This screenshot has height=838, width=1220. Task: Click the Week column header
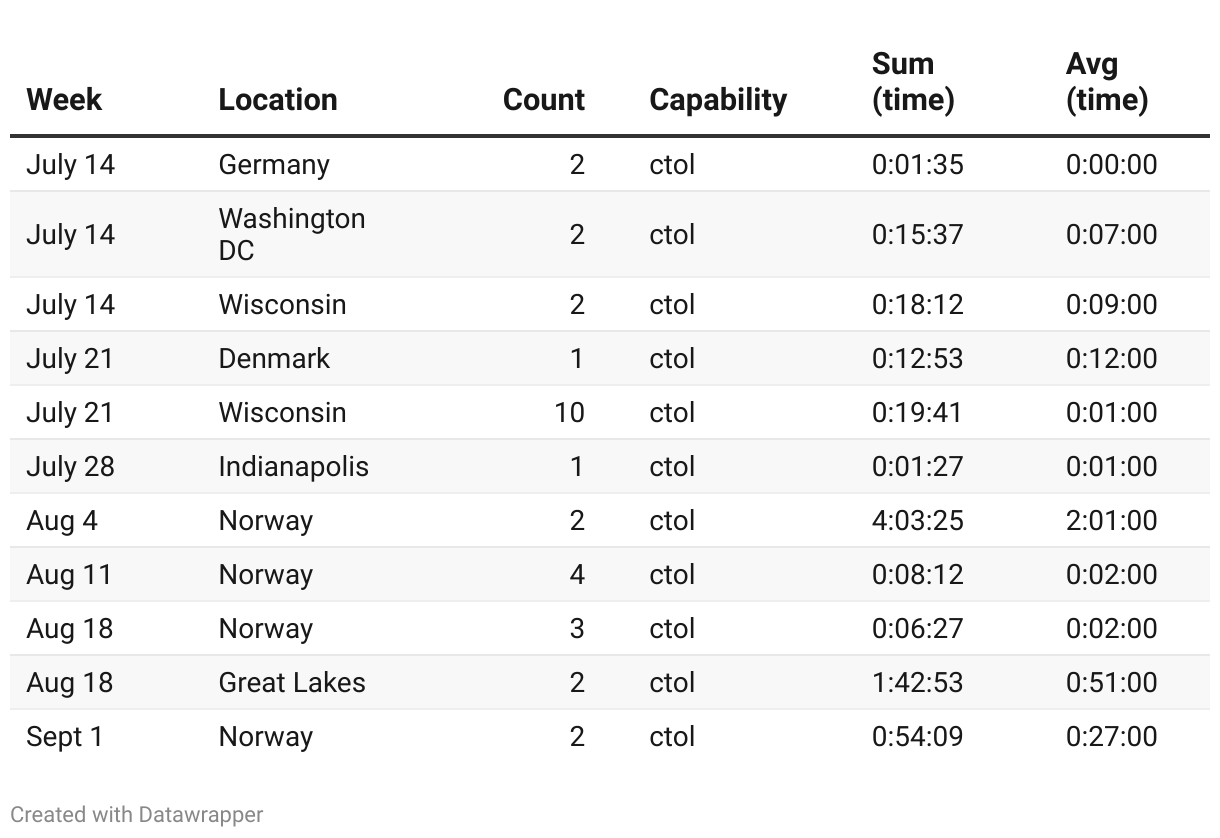coord(64,99)
